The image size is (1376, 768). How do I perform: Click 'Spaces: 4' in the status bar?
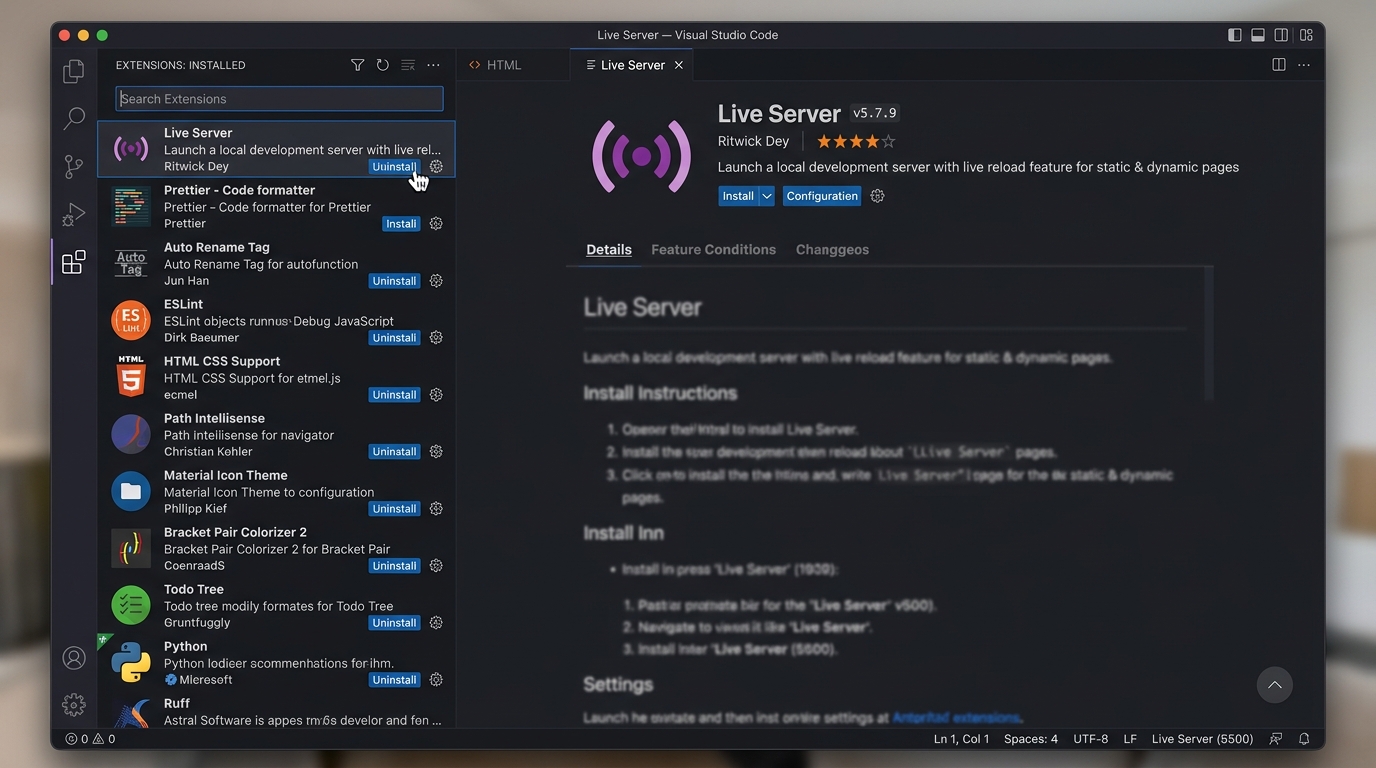pos(1031,739)
